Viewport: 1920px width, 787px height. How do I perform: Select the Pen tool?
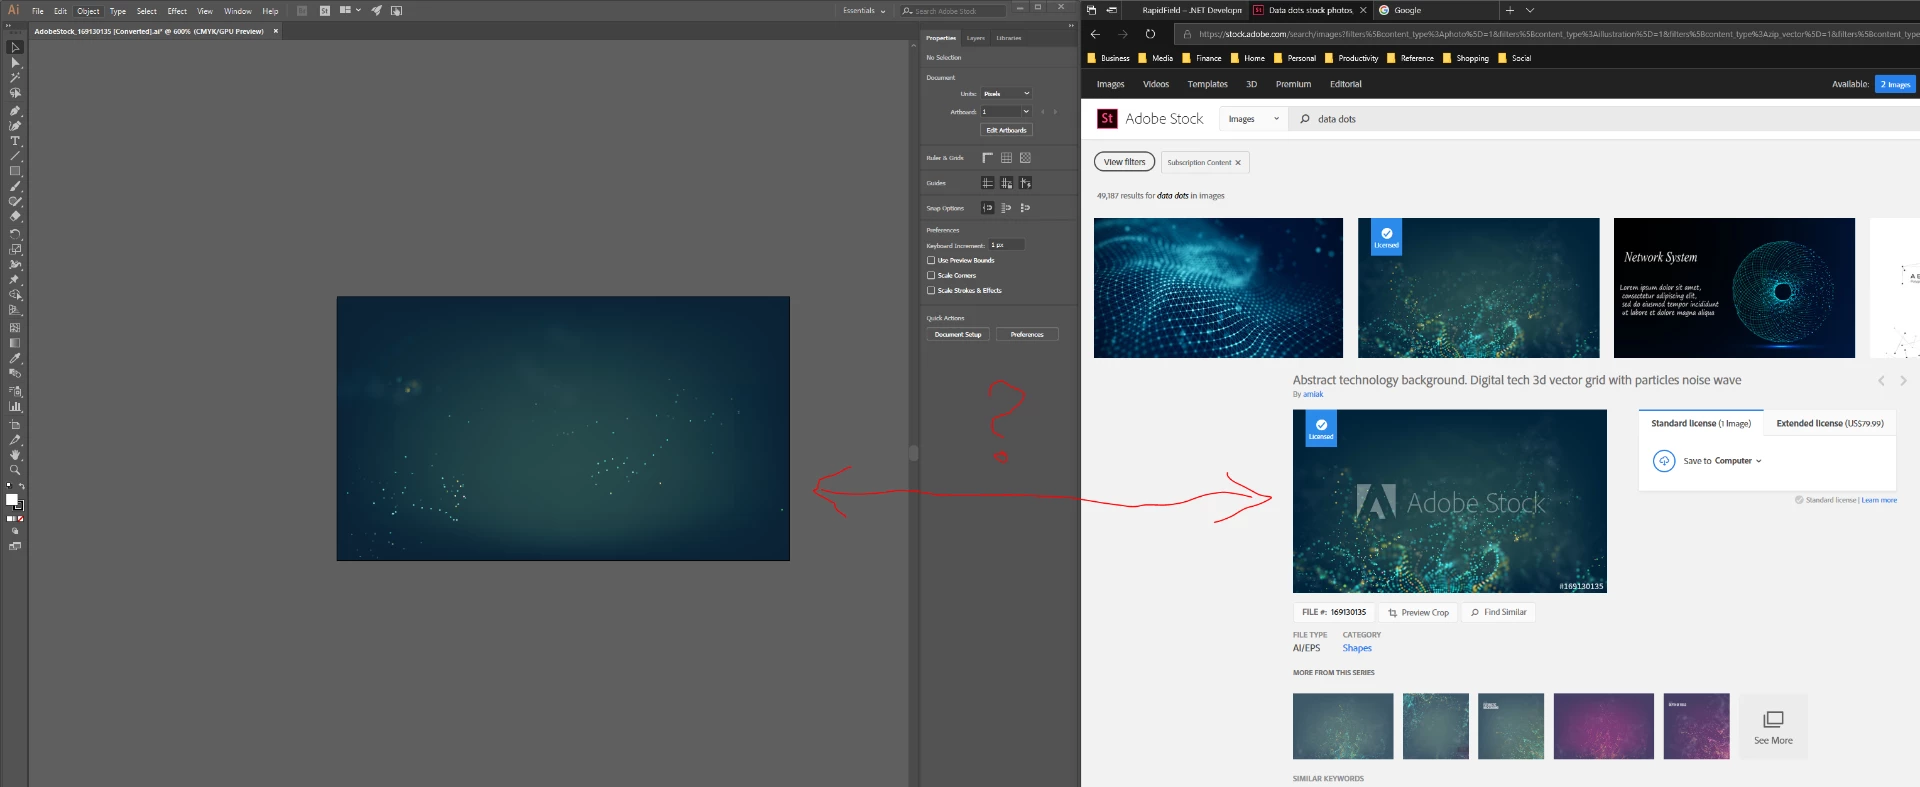click(15, 111)
